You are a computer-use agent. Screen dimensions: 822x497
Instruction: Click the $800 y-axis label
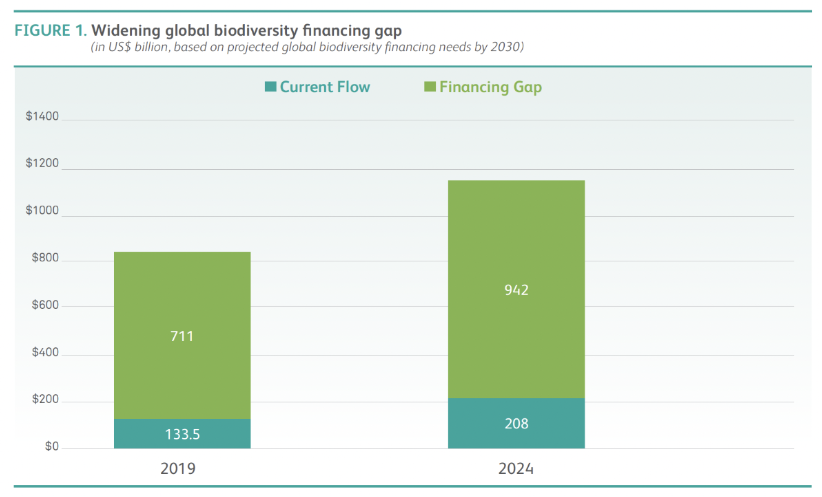pos(45,257)
